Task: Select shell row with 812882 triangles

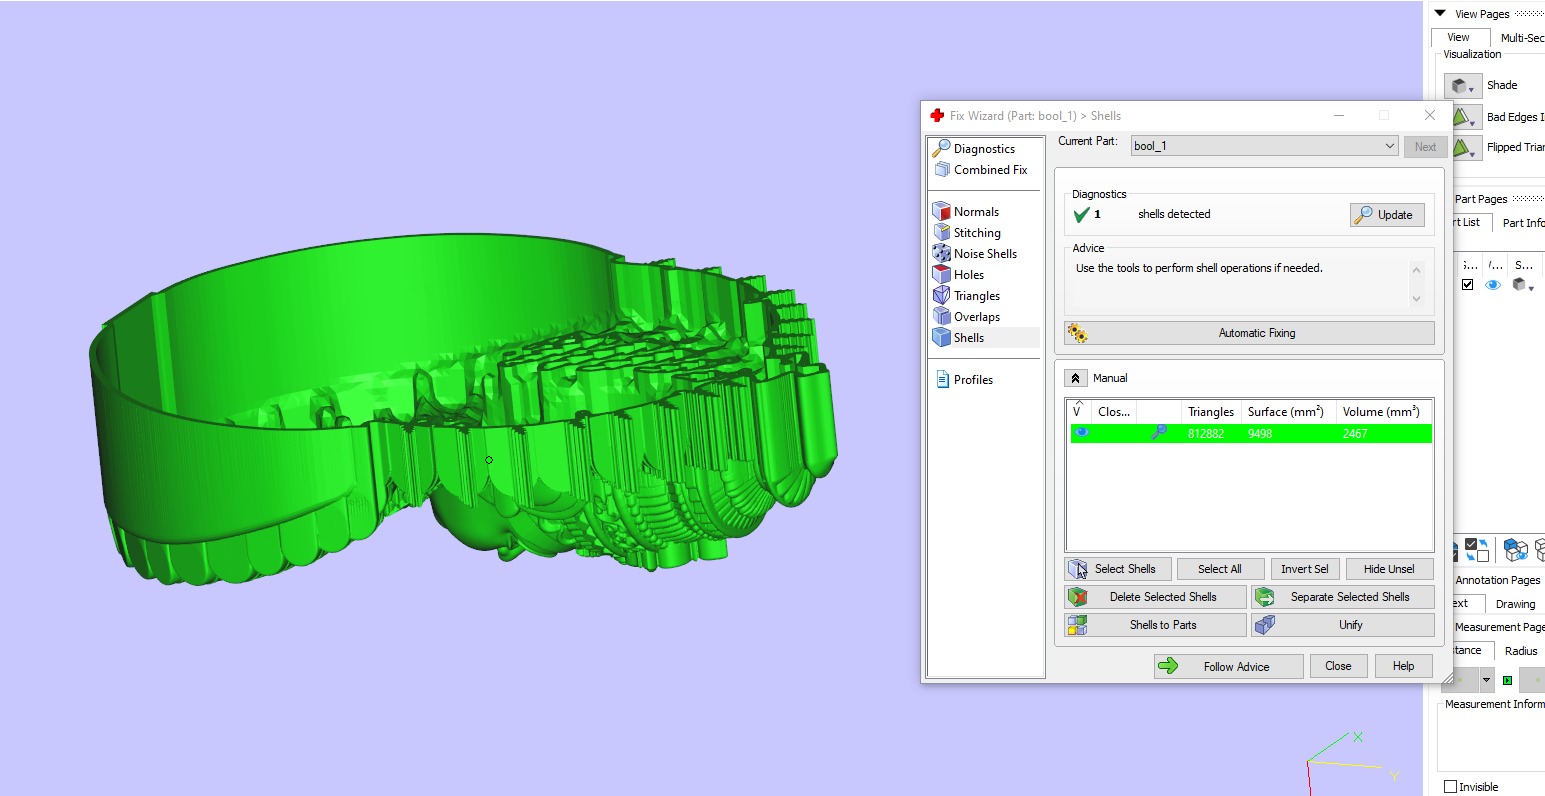Action: (x=1251, y=433)
